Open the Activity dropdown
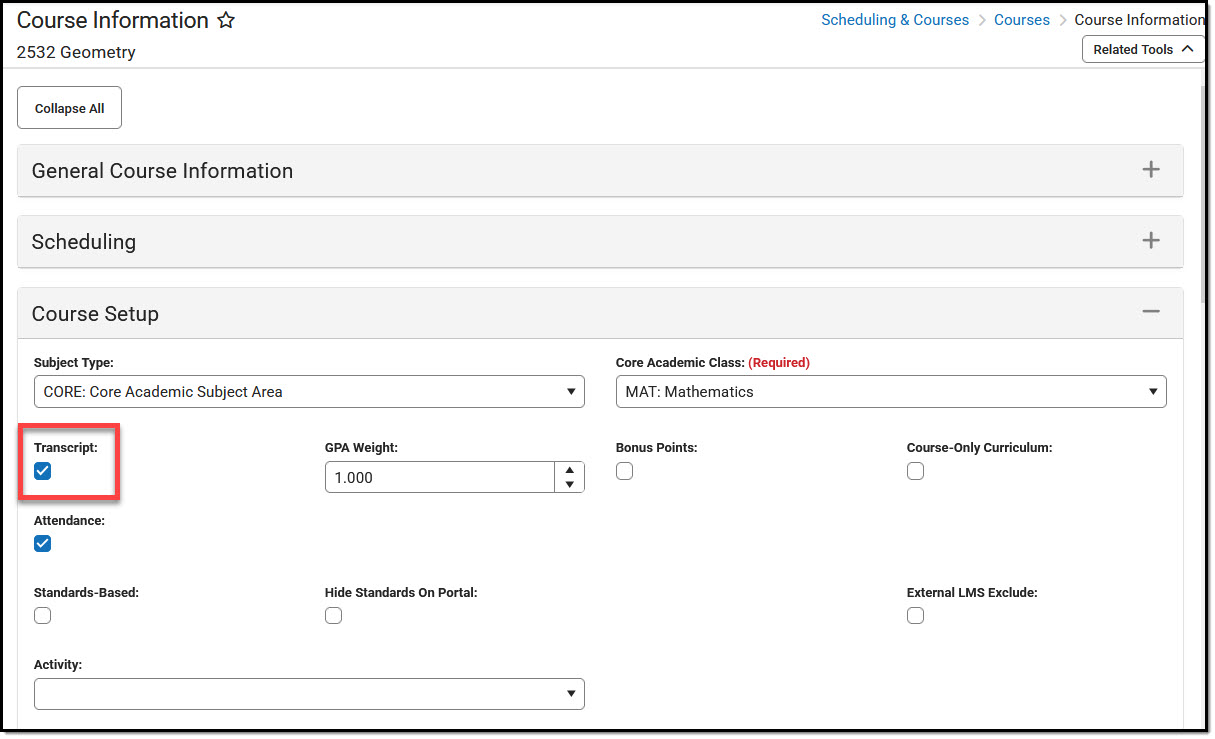 pos(309,694)
